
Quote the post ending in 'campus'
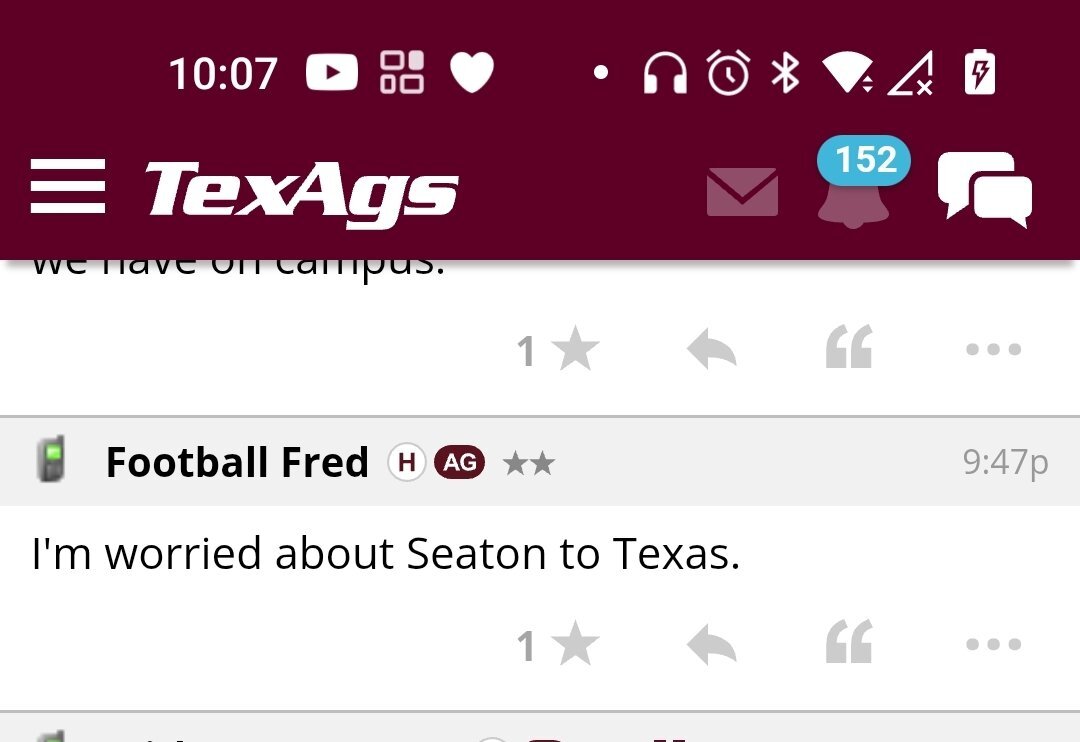tap(849, 349)
